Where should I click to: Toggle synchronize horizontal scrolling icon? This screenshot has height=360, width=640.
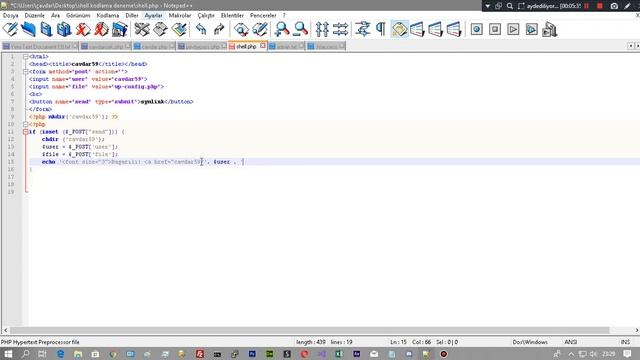[x=340, y=29]
